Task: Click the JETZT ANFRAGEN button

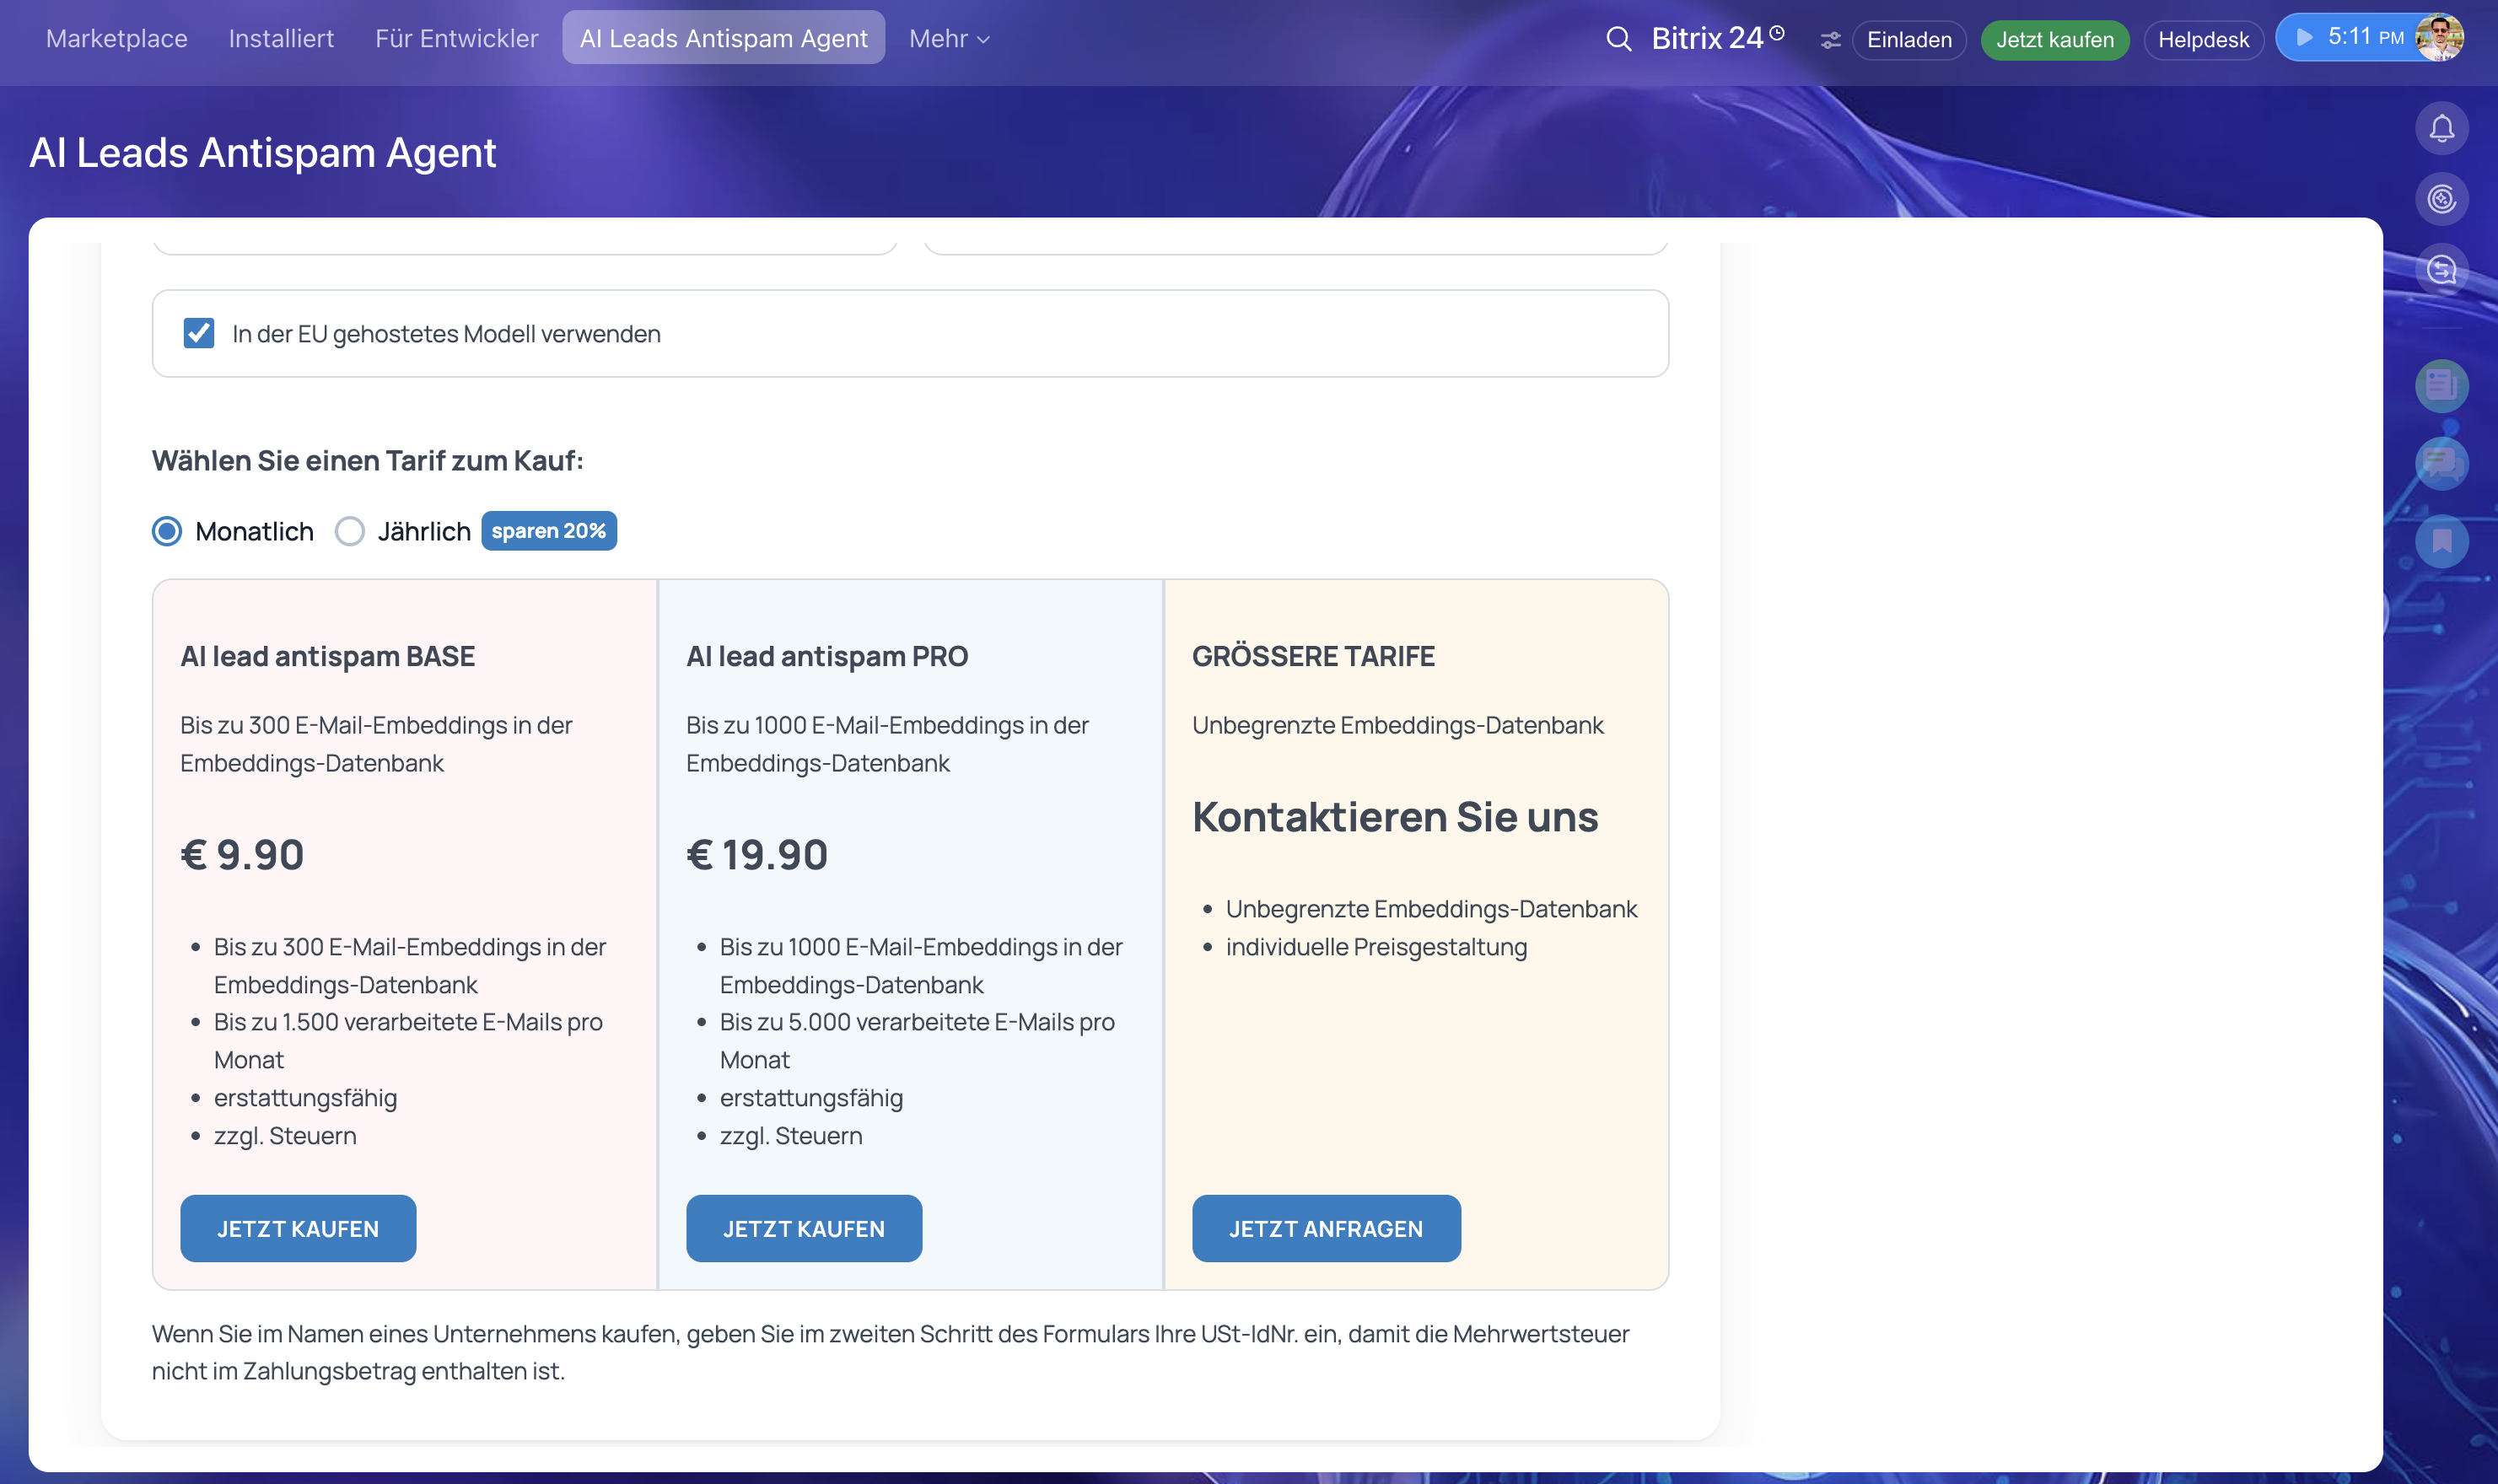Action: [x=1326, y=1228]
